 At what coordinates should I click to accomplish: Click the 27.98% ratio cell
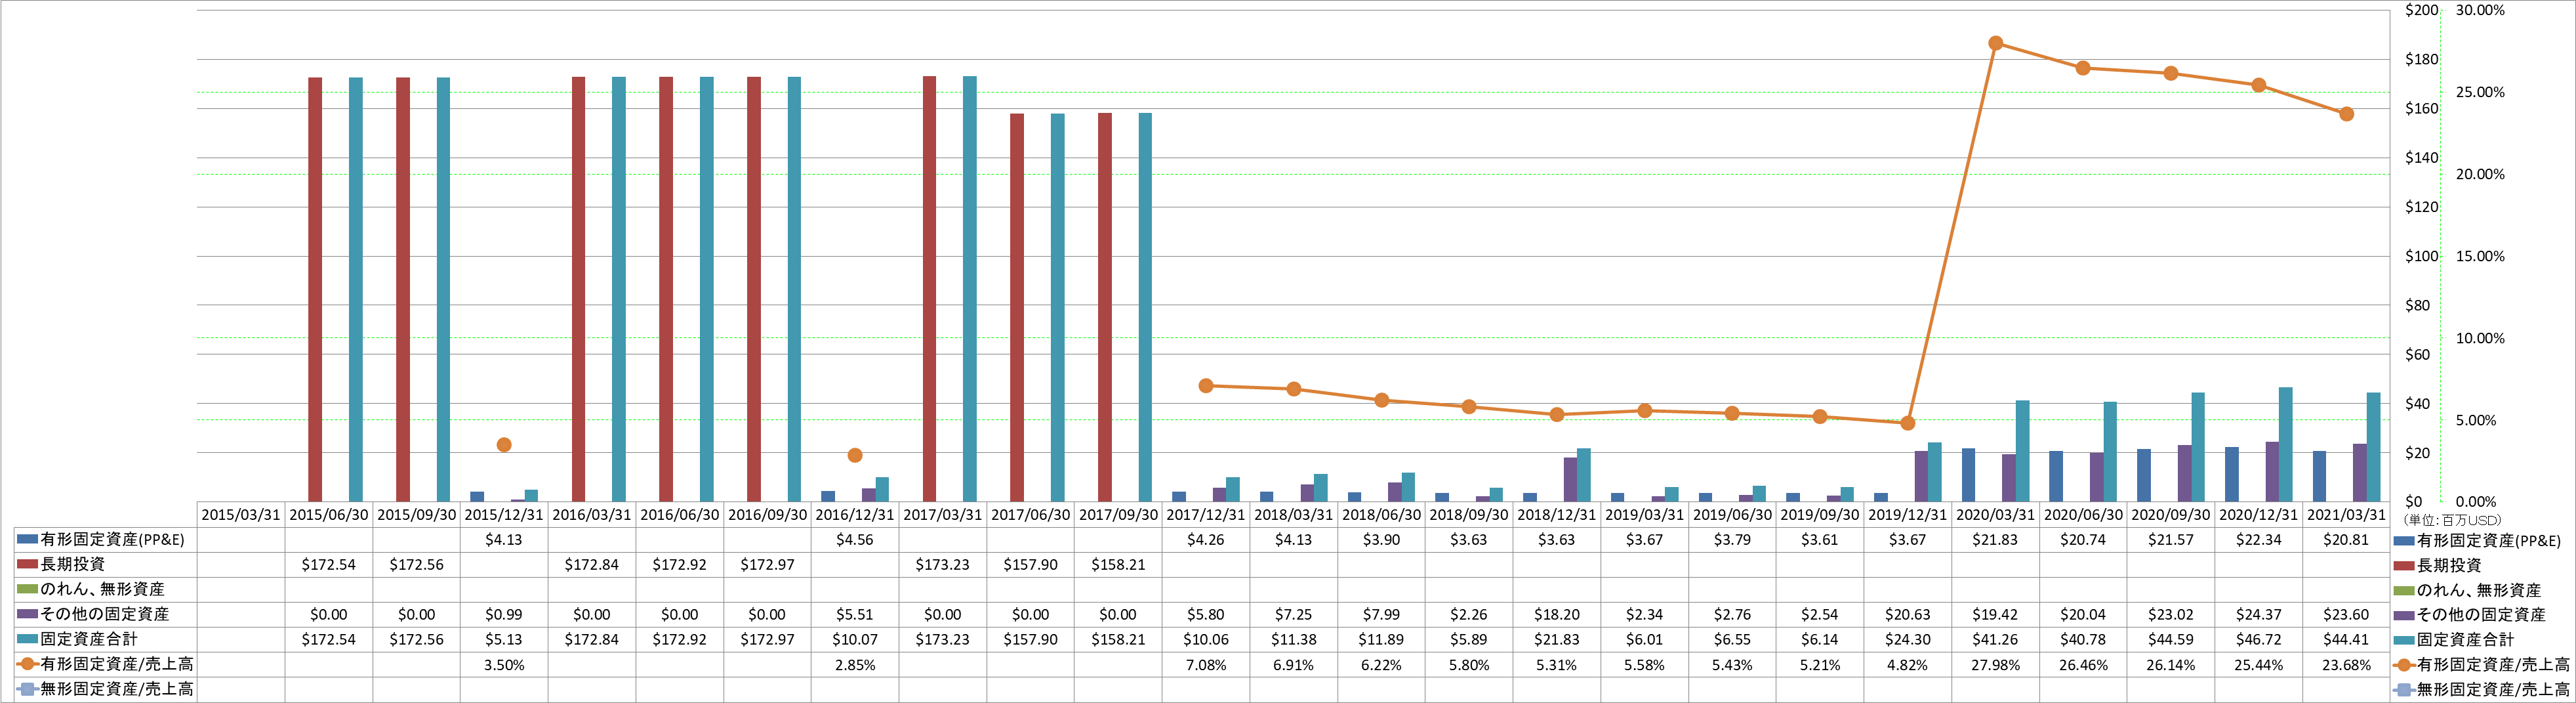click(x=1995, y=665)
